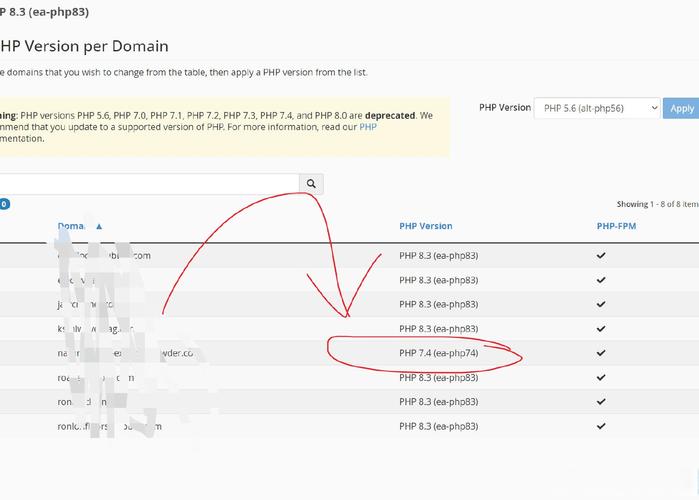This screenshot has height=500, width=699.
Task: Sort by the PHP Version column header
Action: (x=425, y=226)
